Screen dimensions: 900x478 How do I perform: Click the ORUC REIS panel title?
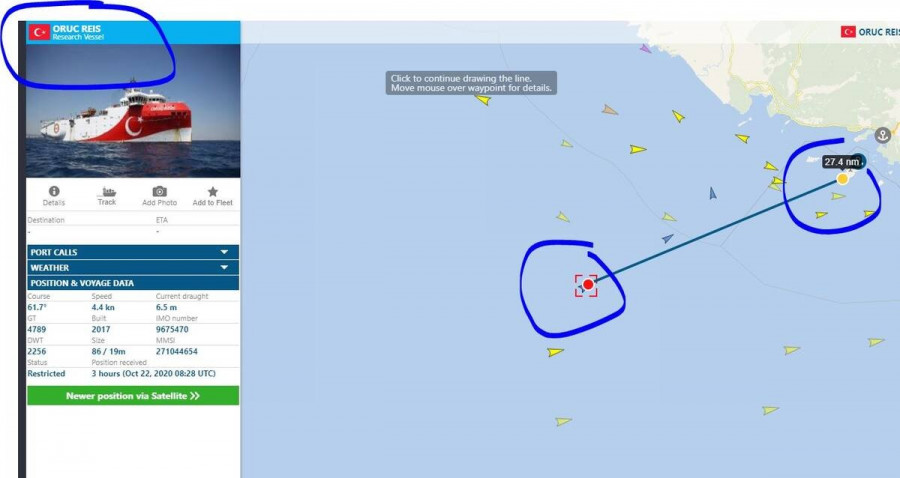click(x=77, y=28)
